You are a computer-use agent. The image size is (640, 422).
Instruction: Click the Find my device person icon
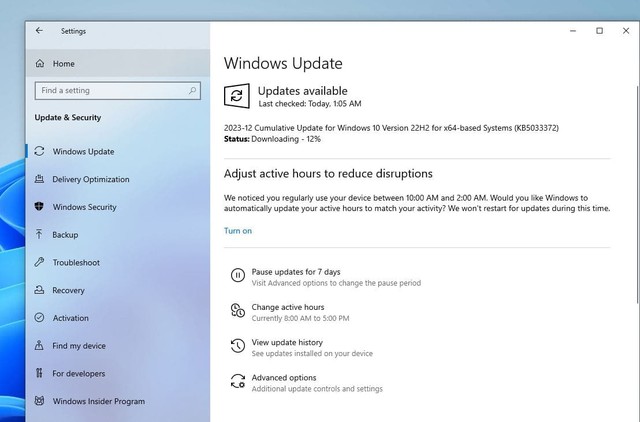(39, 345)
